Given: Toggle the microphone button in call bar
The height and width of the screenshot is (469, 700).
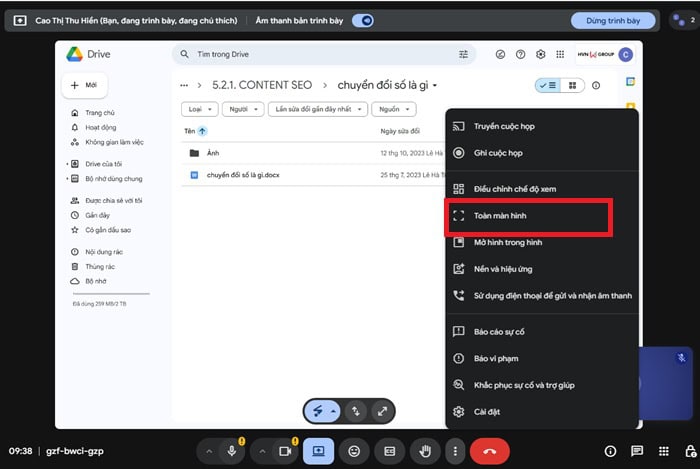Looking at the screenshot, I should point(232,451).
